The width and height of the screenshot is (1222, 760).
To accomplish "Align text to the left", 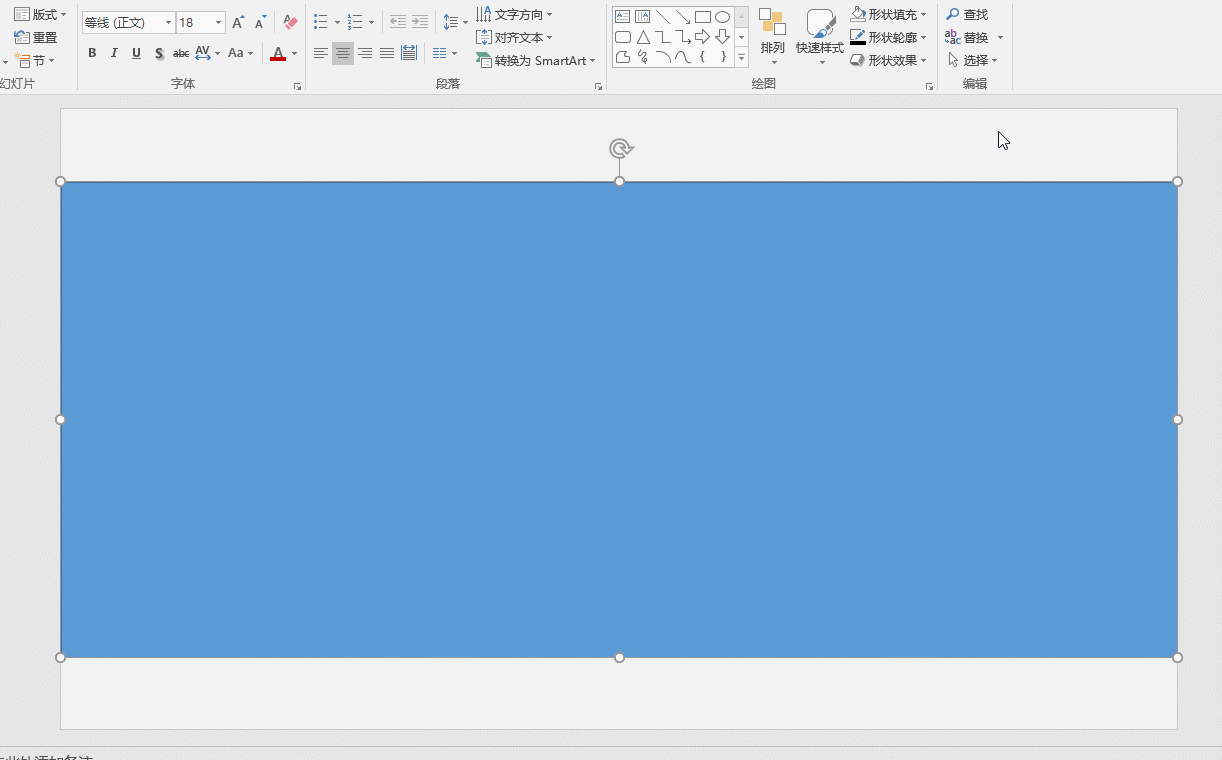I will coord(320,53).
